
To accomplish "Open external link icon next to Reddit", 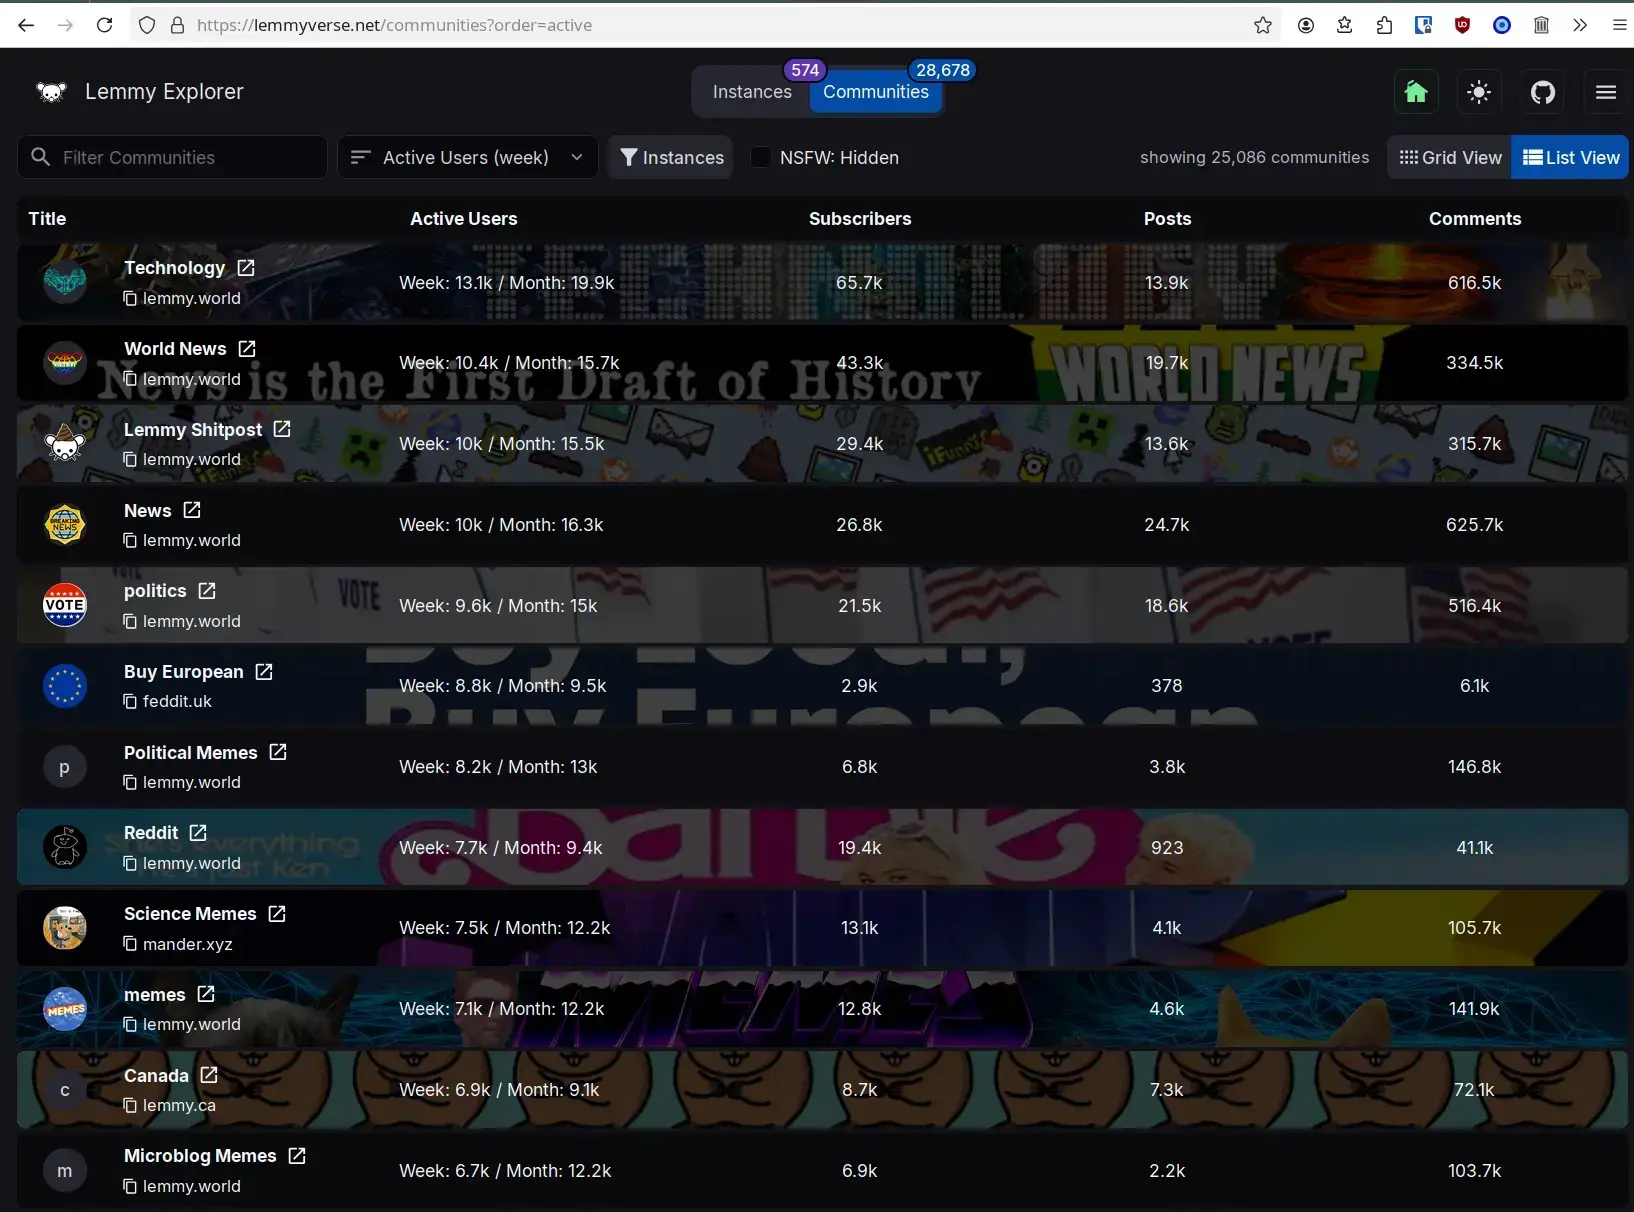I will [198, 833].
